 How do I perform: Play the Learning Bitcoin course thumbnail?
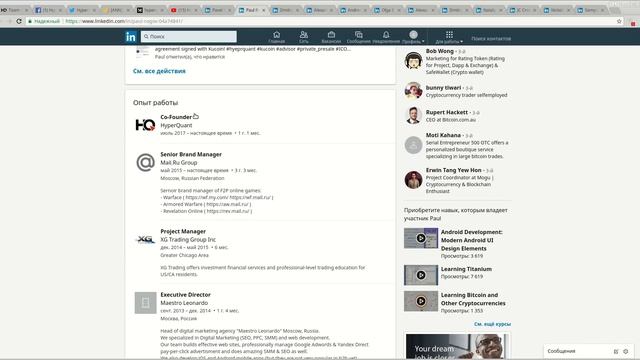coord(421,301)
